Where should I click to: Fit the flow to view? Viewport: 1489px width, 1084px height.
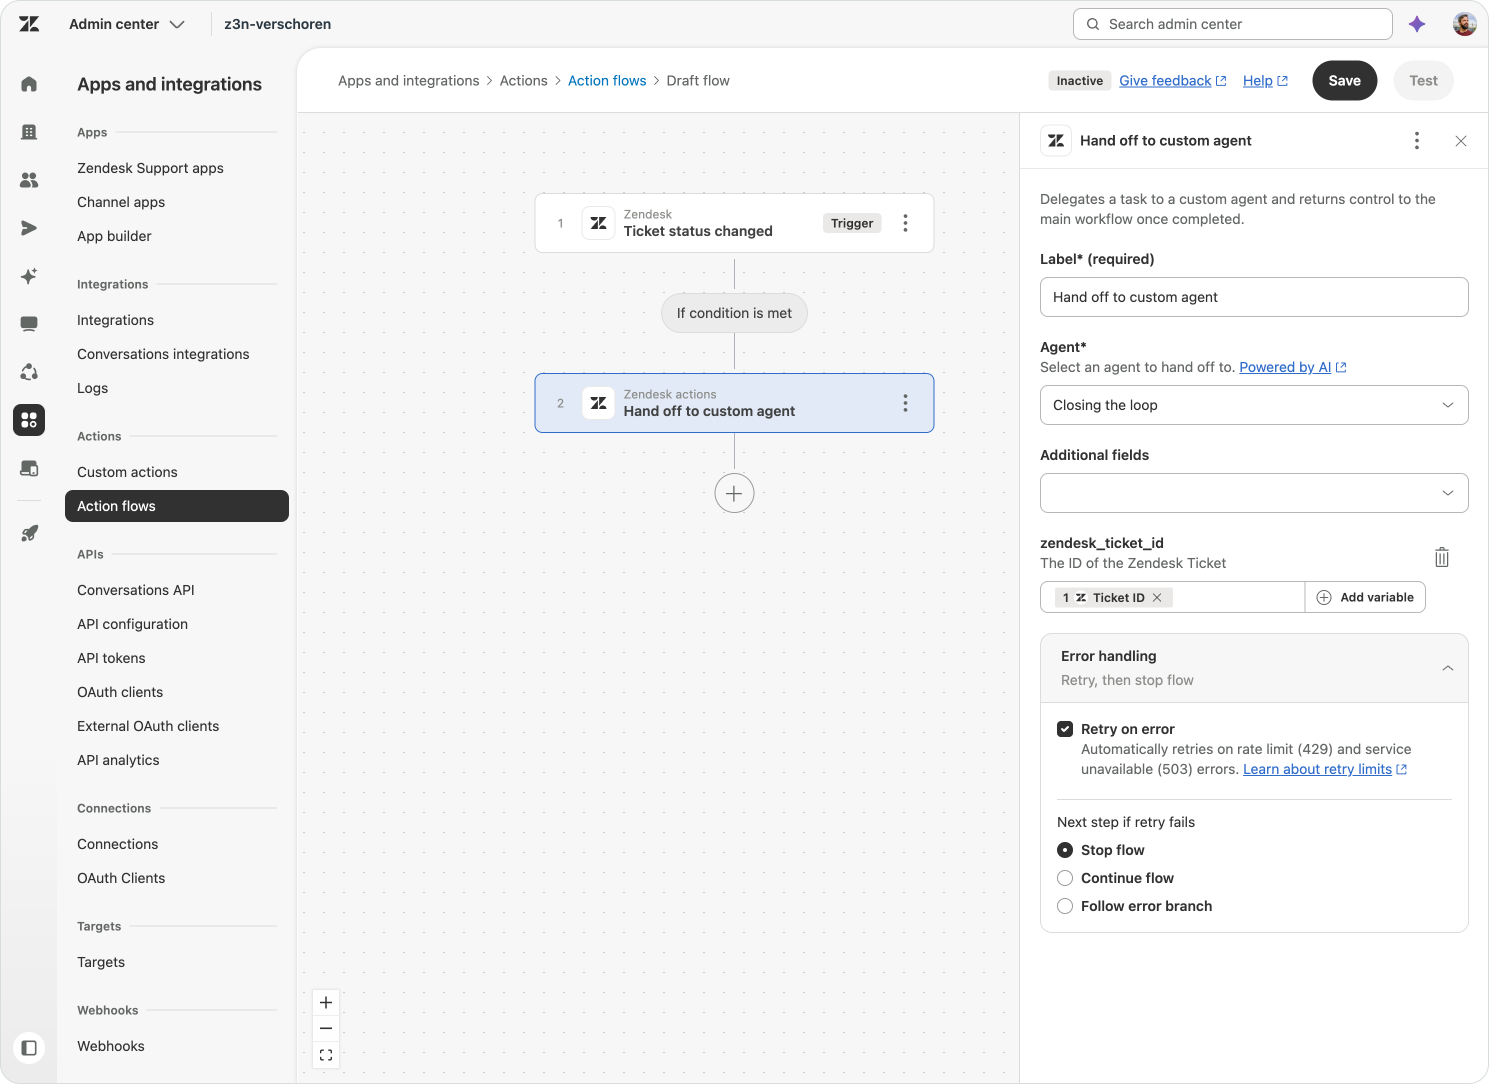(x=326, y=1055)
